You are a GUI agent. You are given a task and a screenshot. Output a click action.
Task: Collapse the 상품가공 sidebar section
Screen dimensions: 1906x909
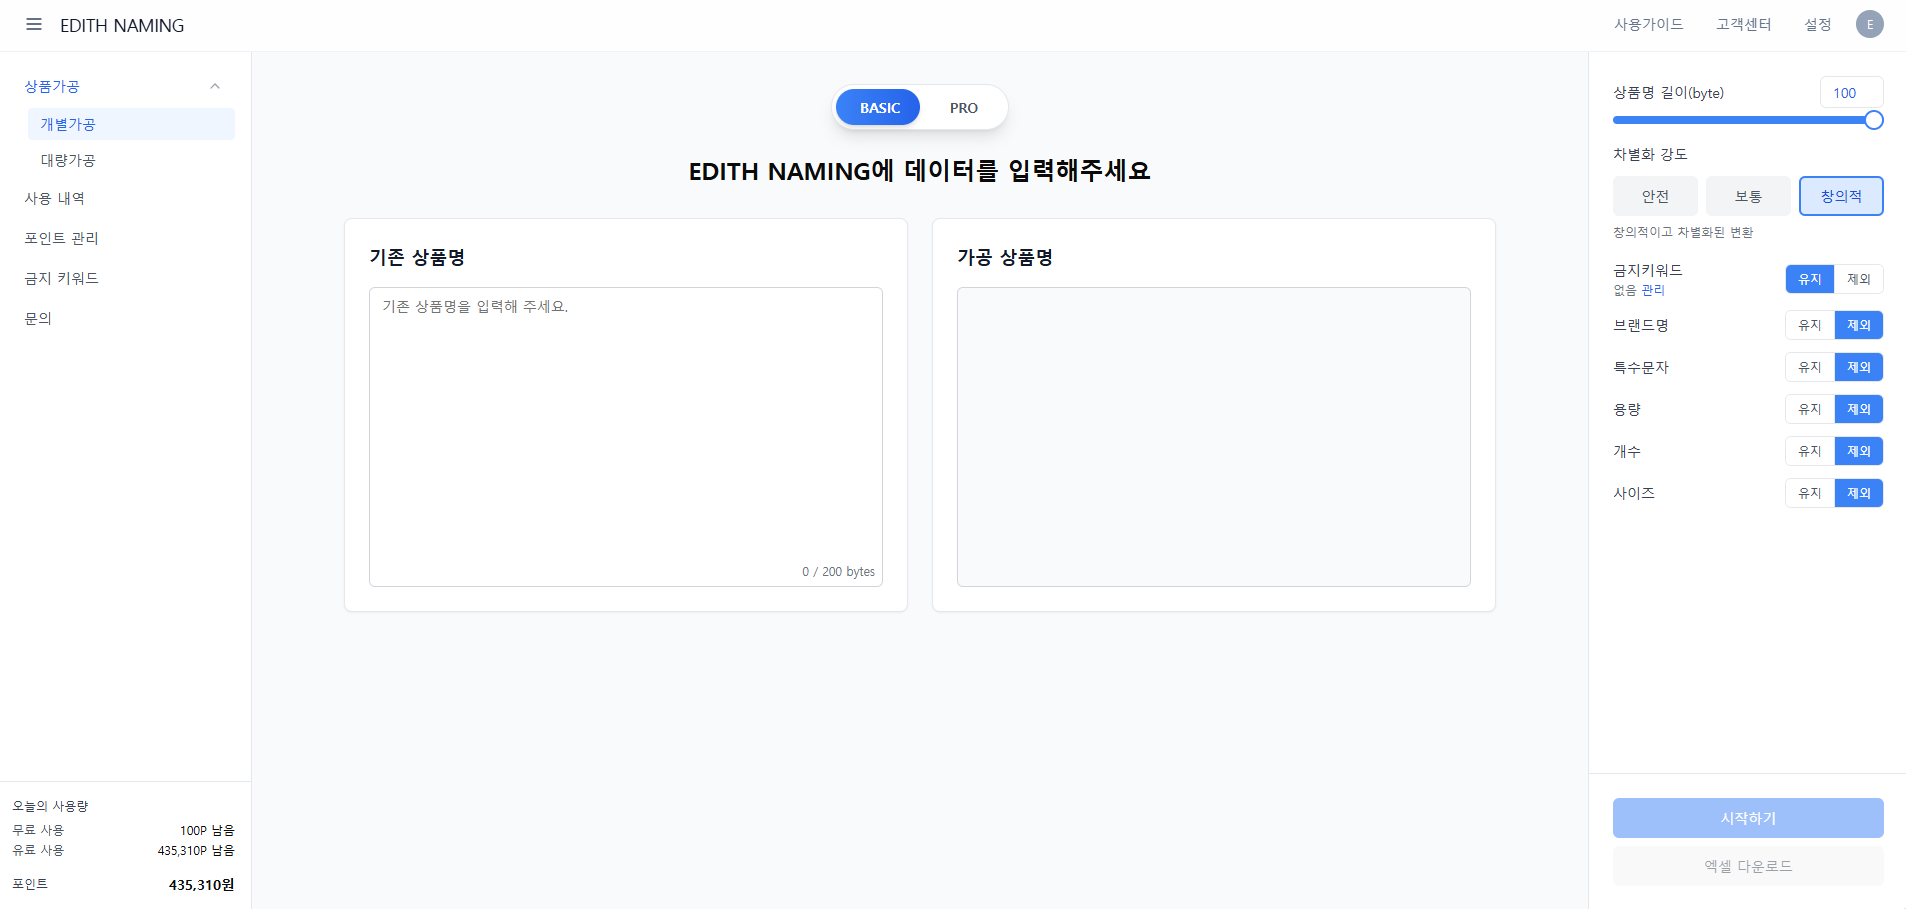tap(214, 86)
